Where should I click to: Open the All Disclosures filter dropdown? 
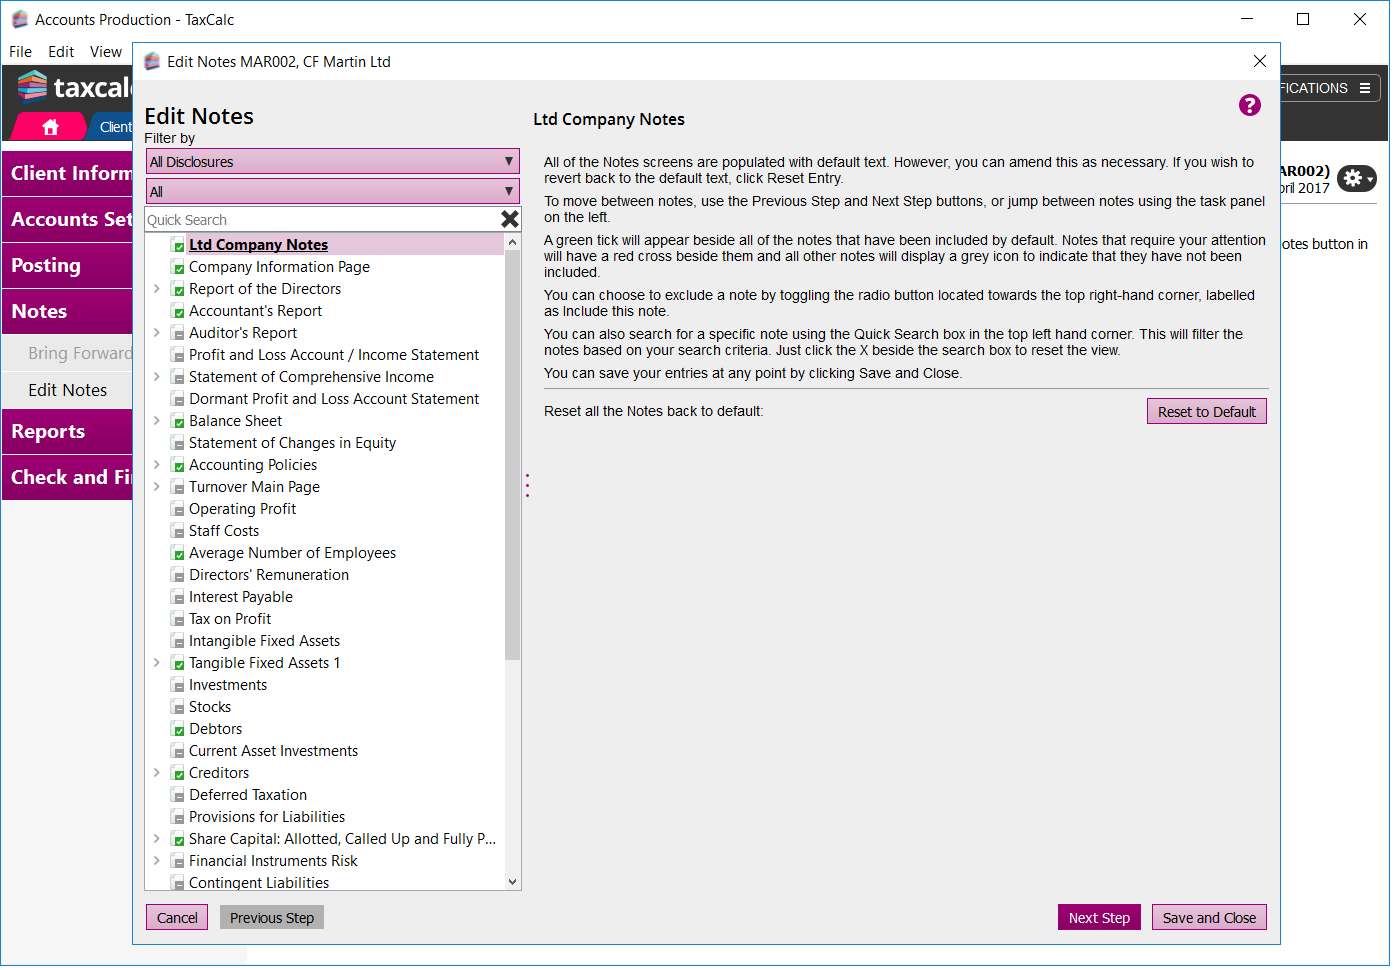(x=332, y=161)
